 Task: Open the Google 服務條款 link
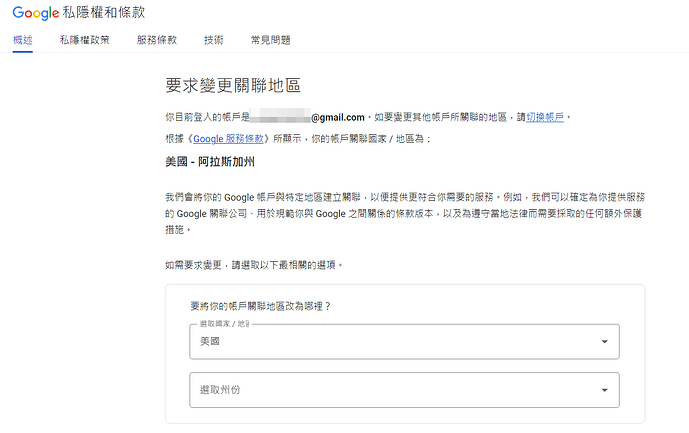click(228, 139)
